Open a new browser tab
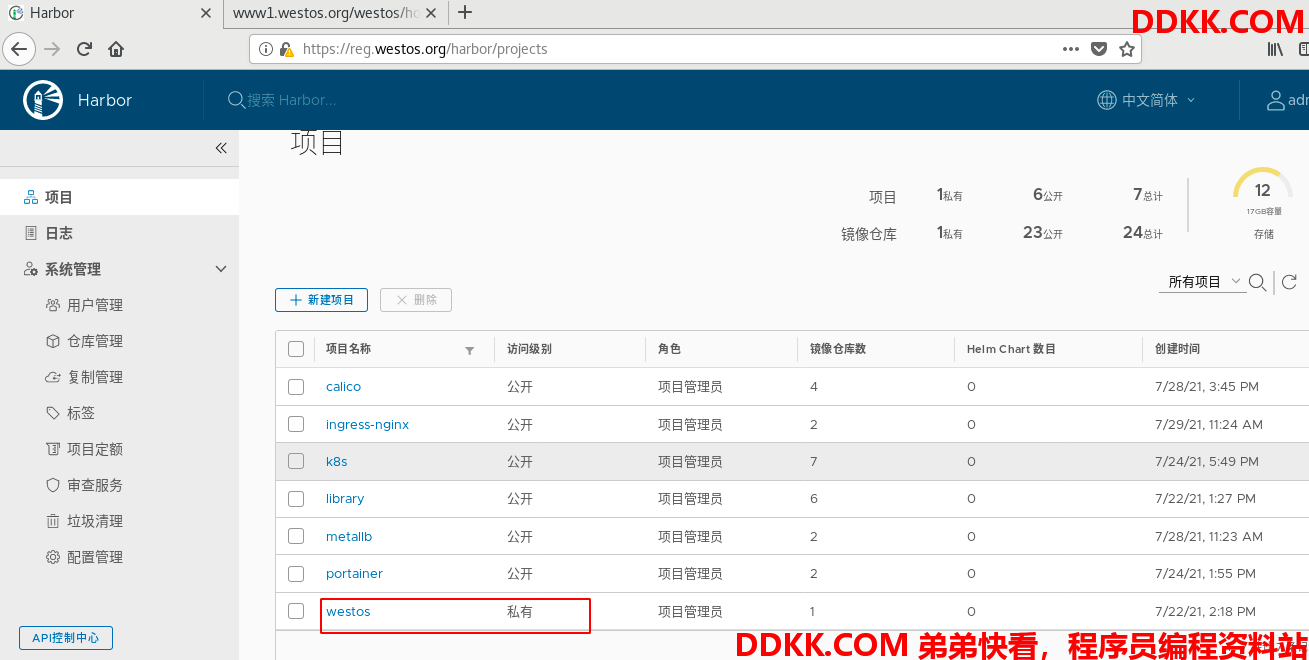 [465, 13]
